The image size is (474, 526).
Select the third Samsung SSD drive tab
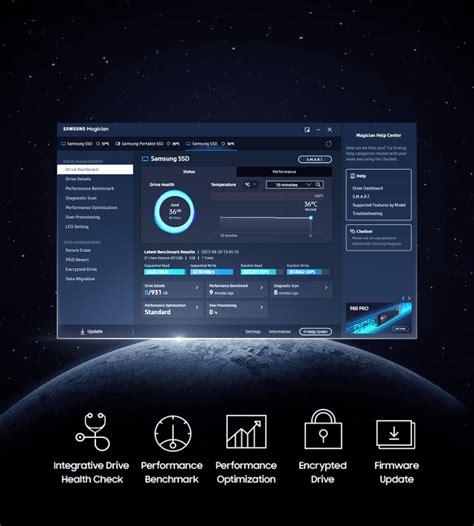point(211,144)
